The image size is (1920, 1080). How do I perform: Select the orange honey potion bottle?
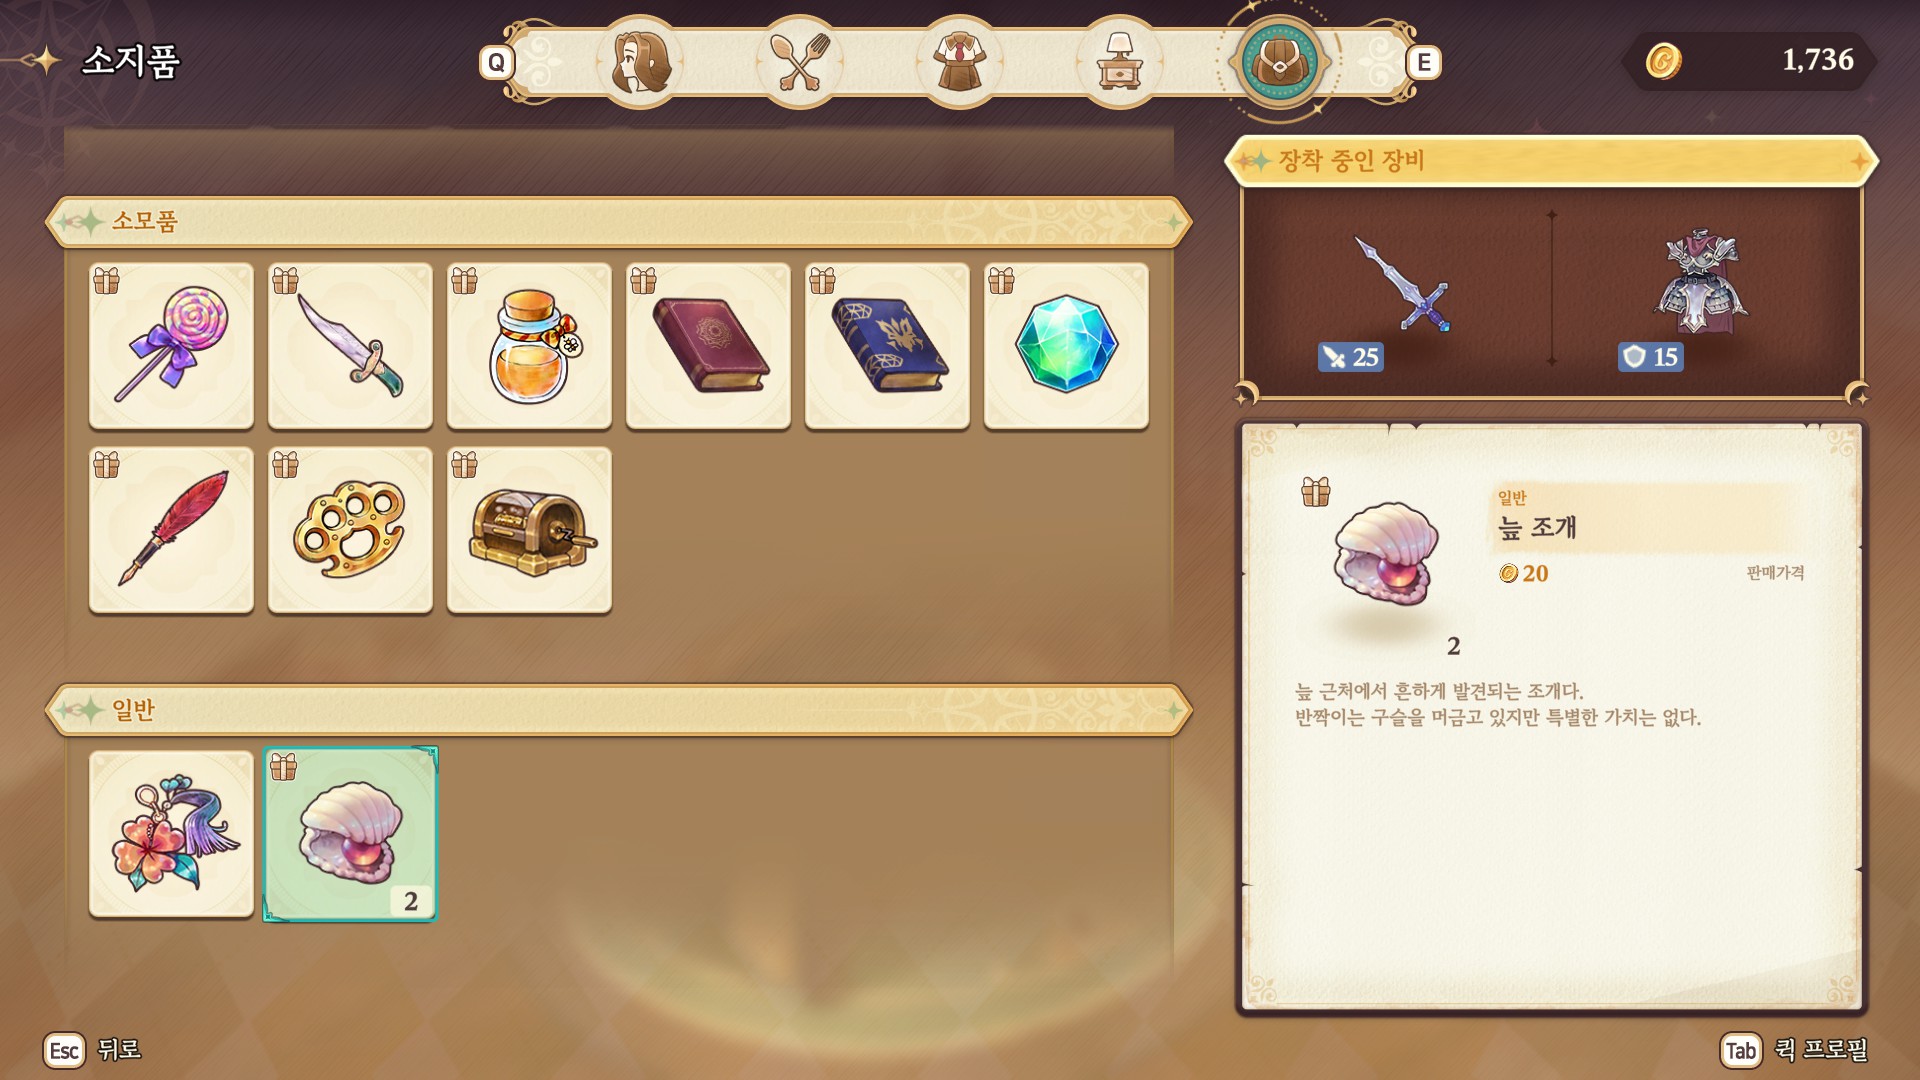click(x=529, y=346)
